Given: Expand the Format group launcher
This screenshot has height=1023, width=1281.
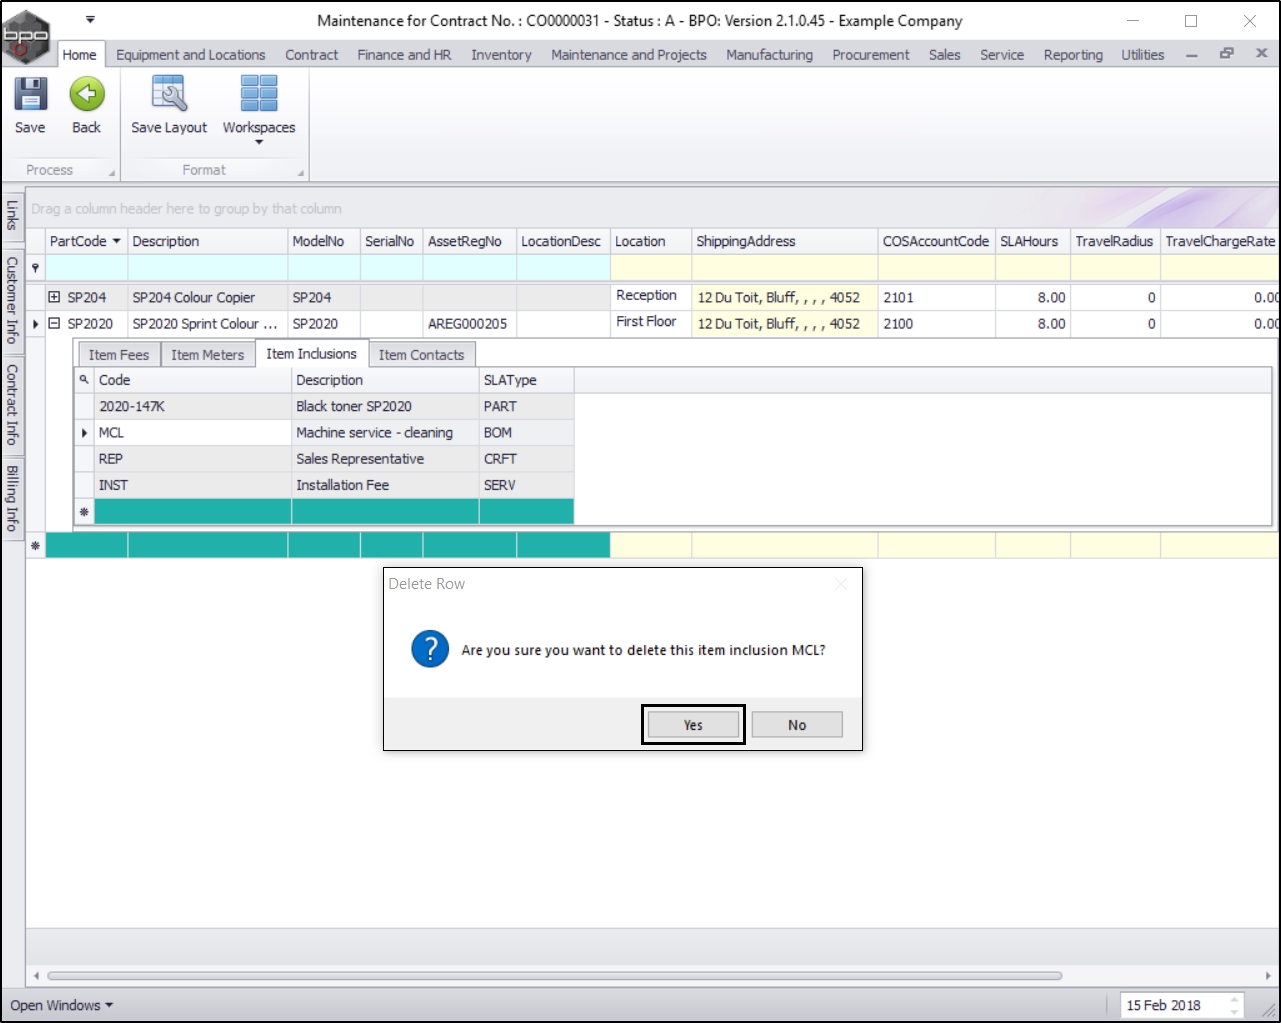Looking at the screenshot, I should (x=301, y=173).
